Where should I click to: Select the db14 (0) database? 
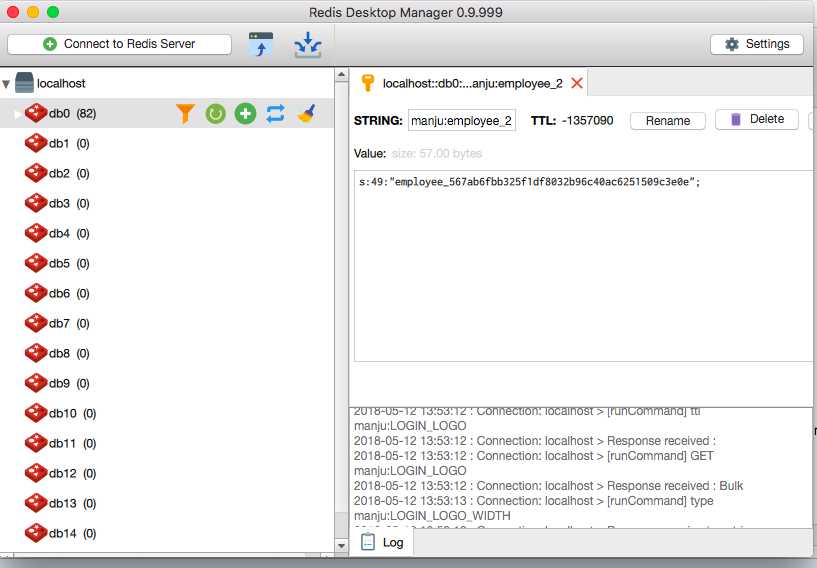click(166, 533)
